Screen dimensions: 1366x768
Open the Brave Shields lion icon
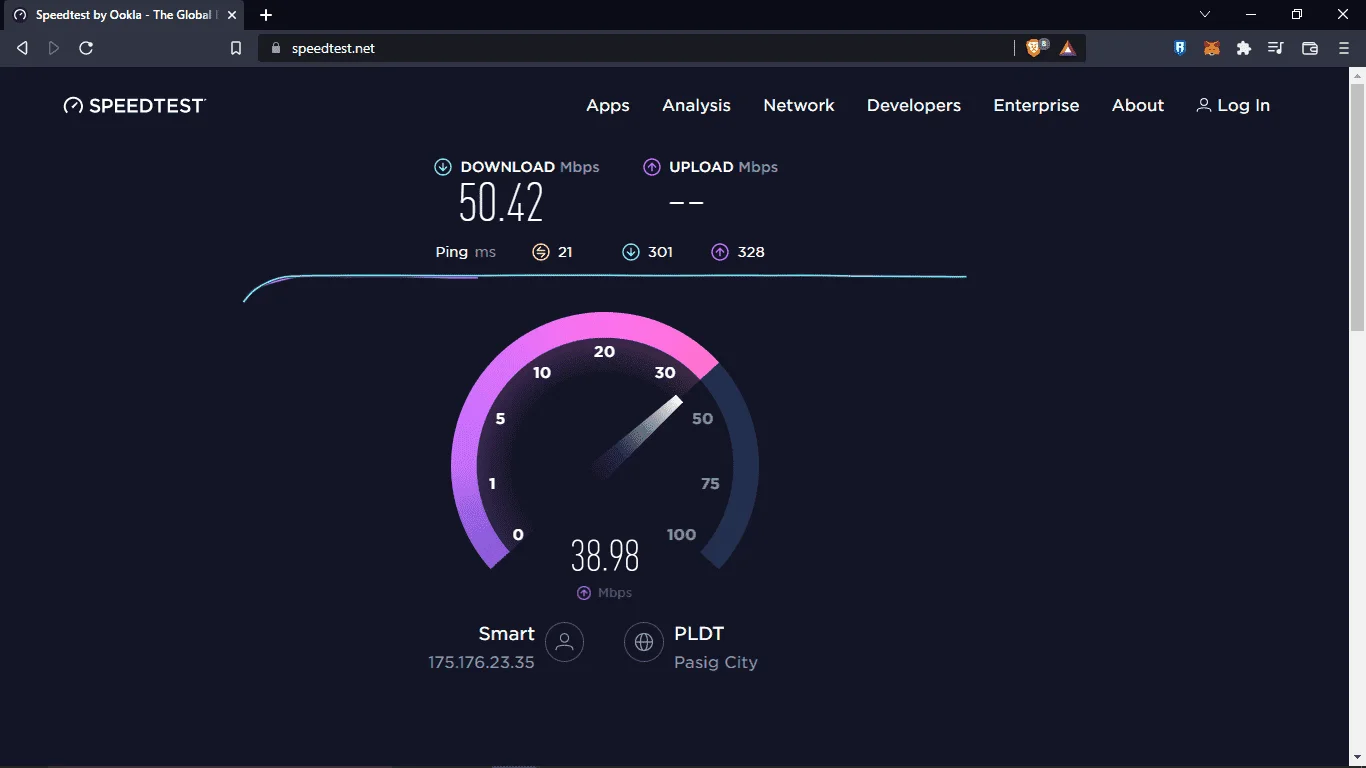click(1036, 48)
